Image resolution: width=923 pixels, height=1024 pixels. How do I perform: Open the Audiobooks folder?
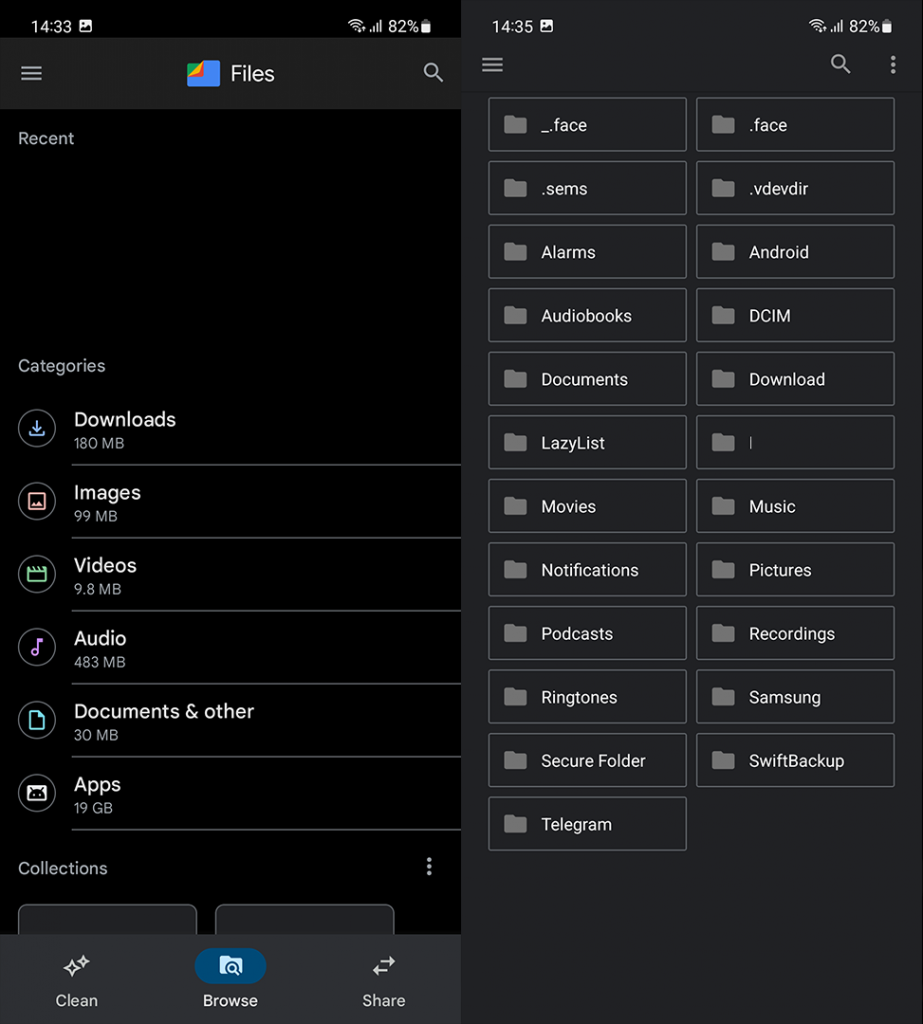pyautogui.click(x=587, y=315)
